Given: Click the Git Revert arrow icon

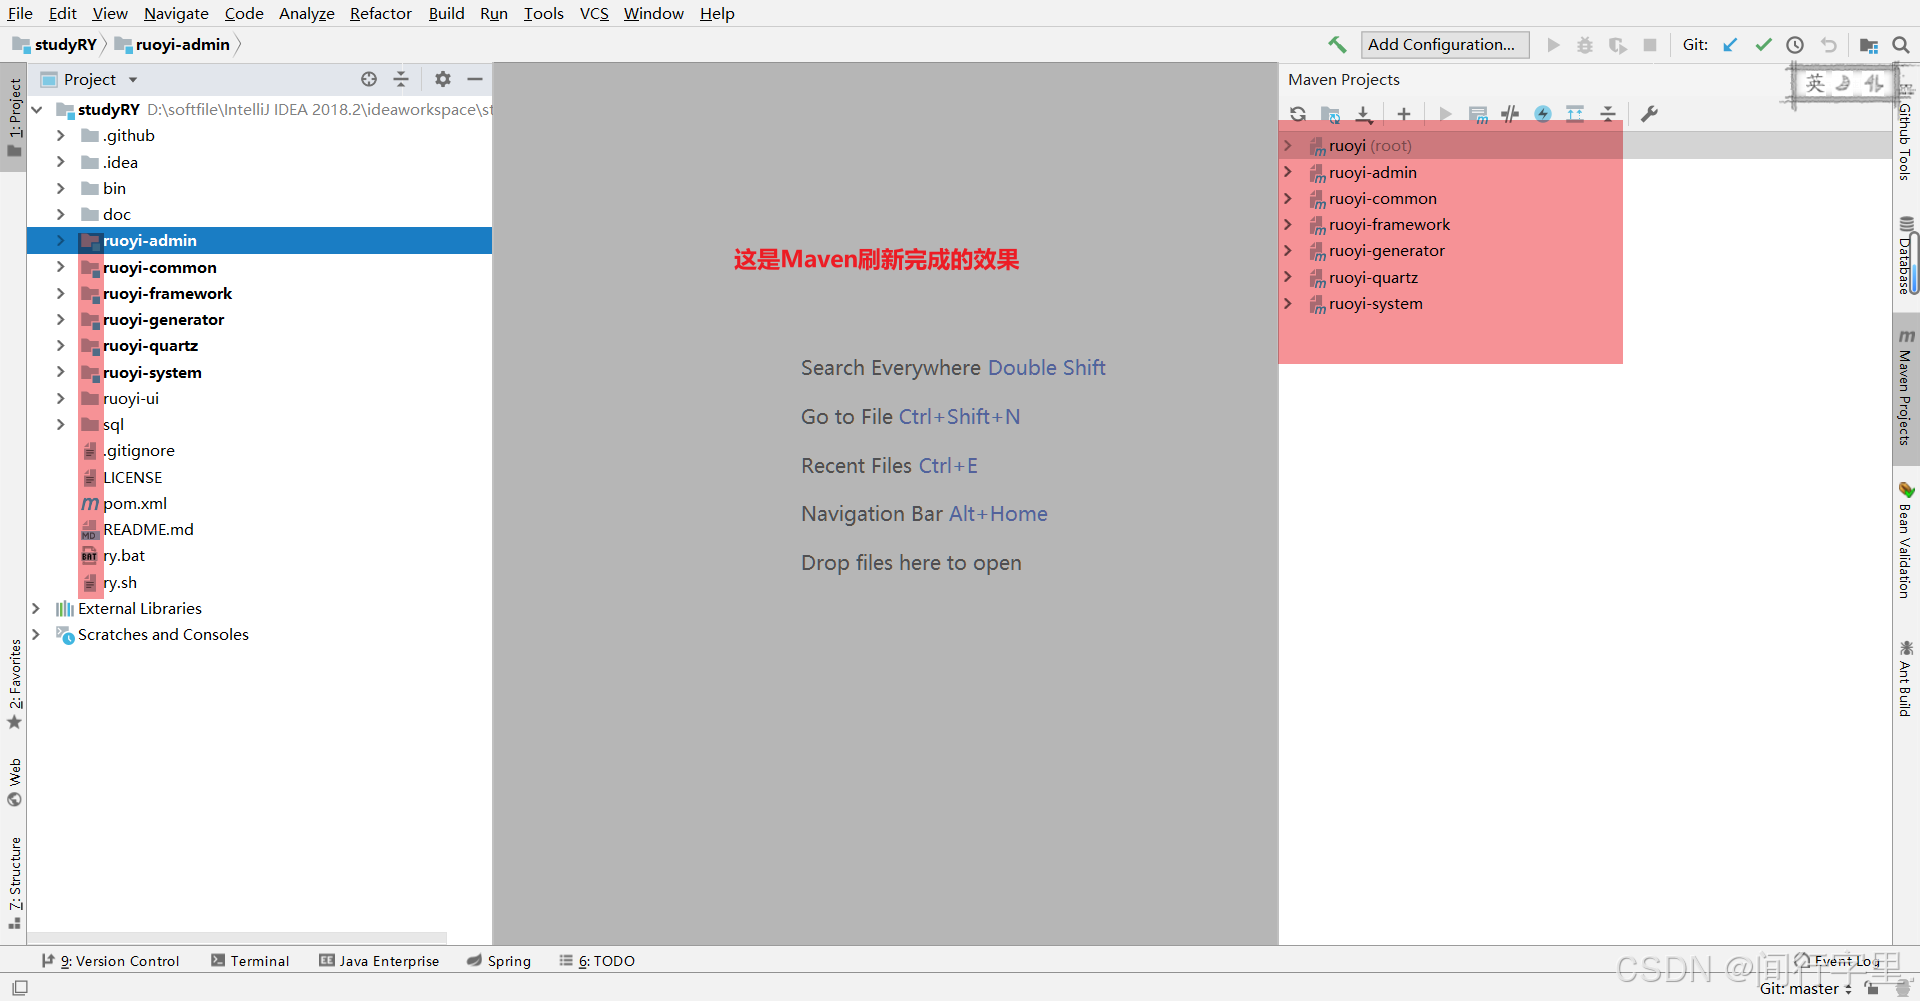Looking at the screenshot, I should 1828,45.
